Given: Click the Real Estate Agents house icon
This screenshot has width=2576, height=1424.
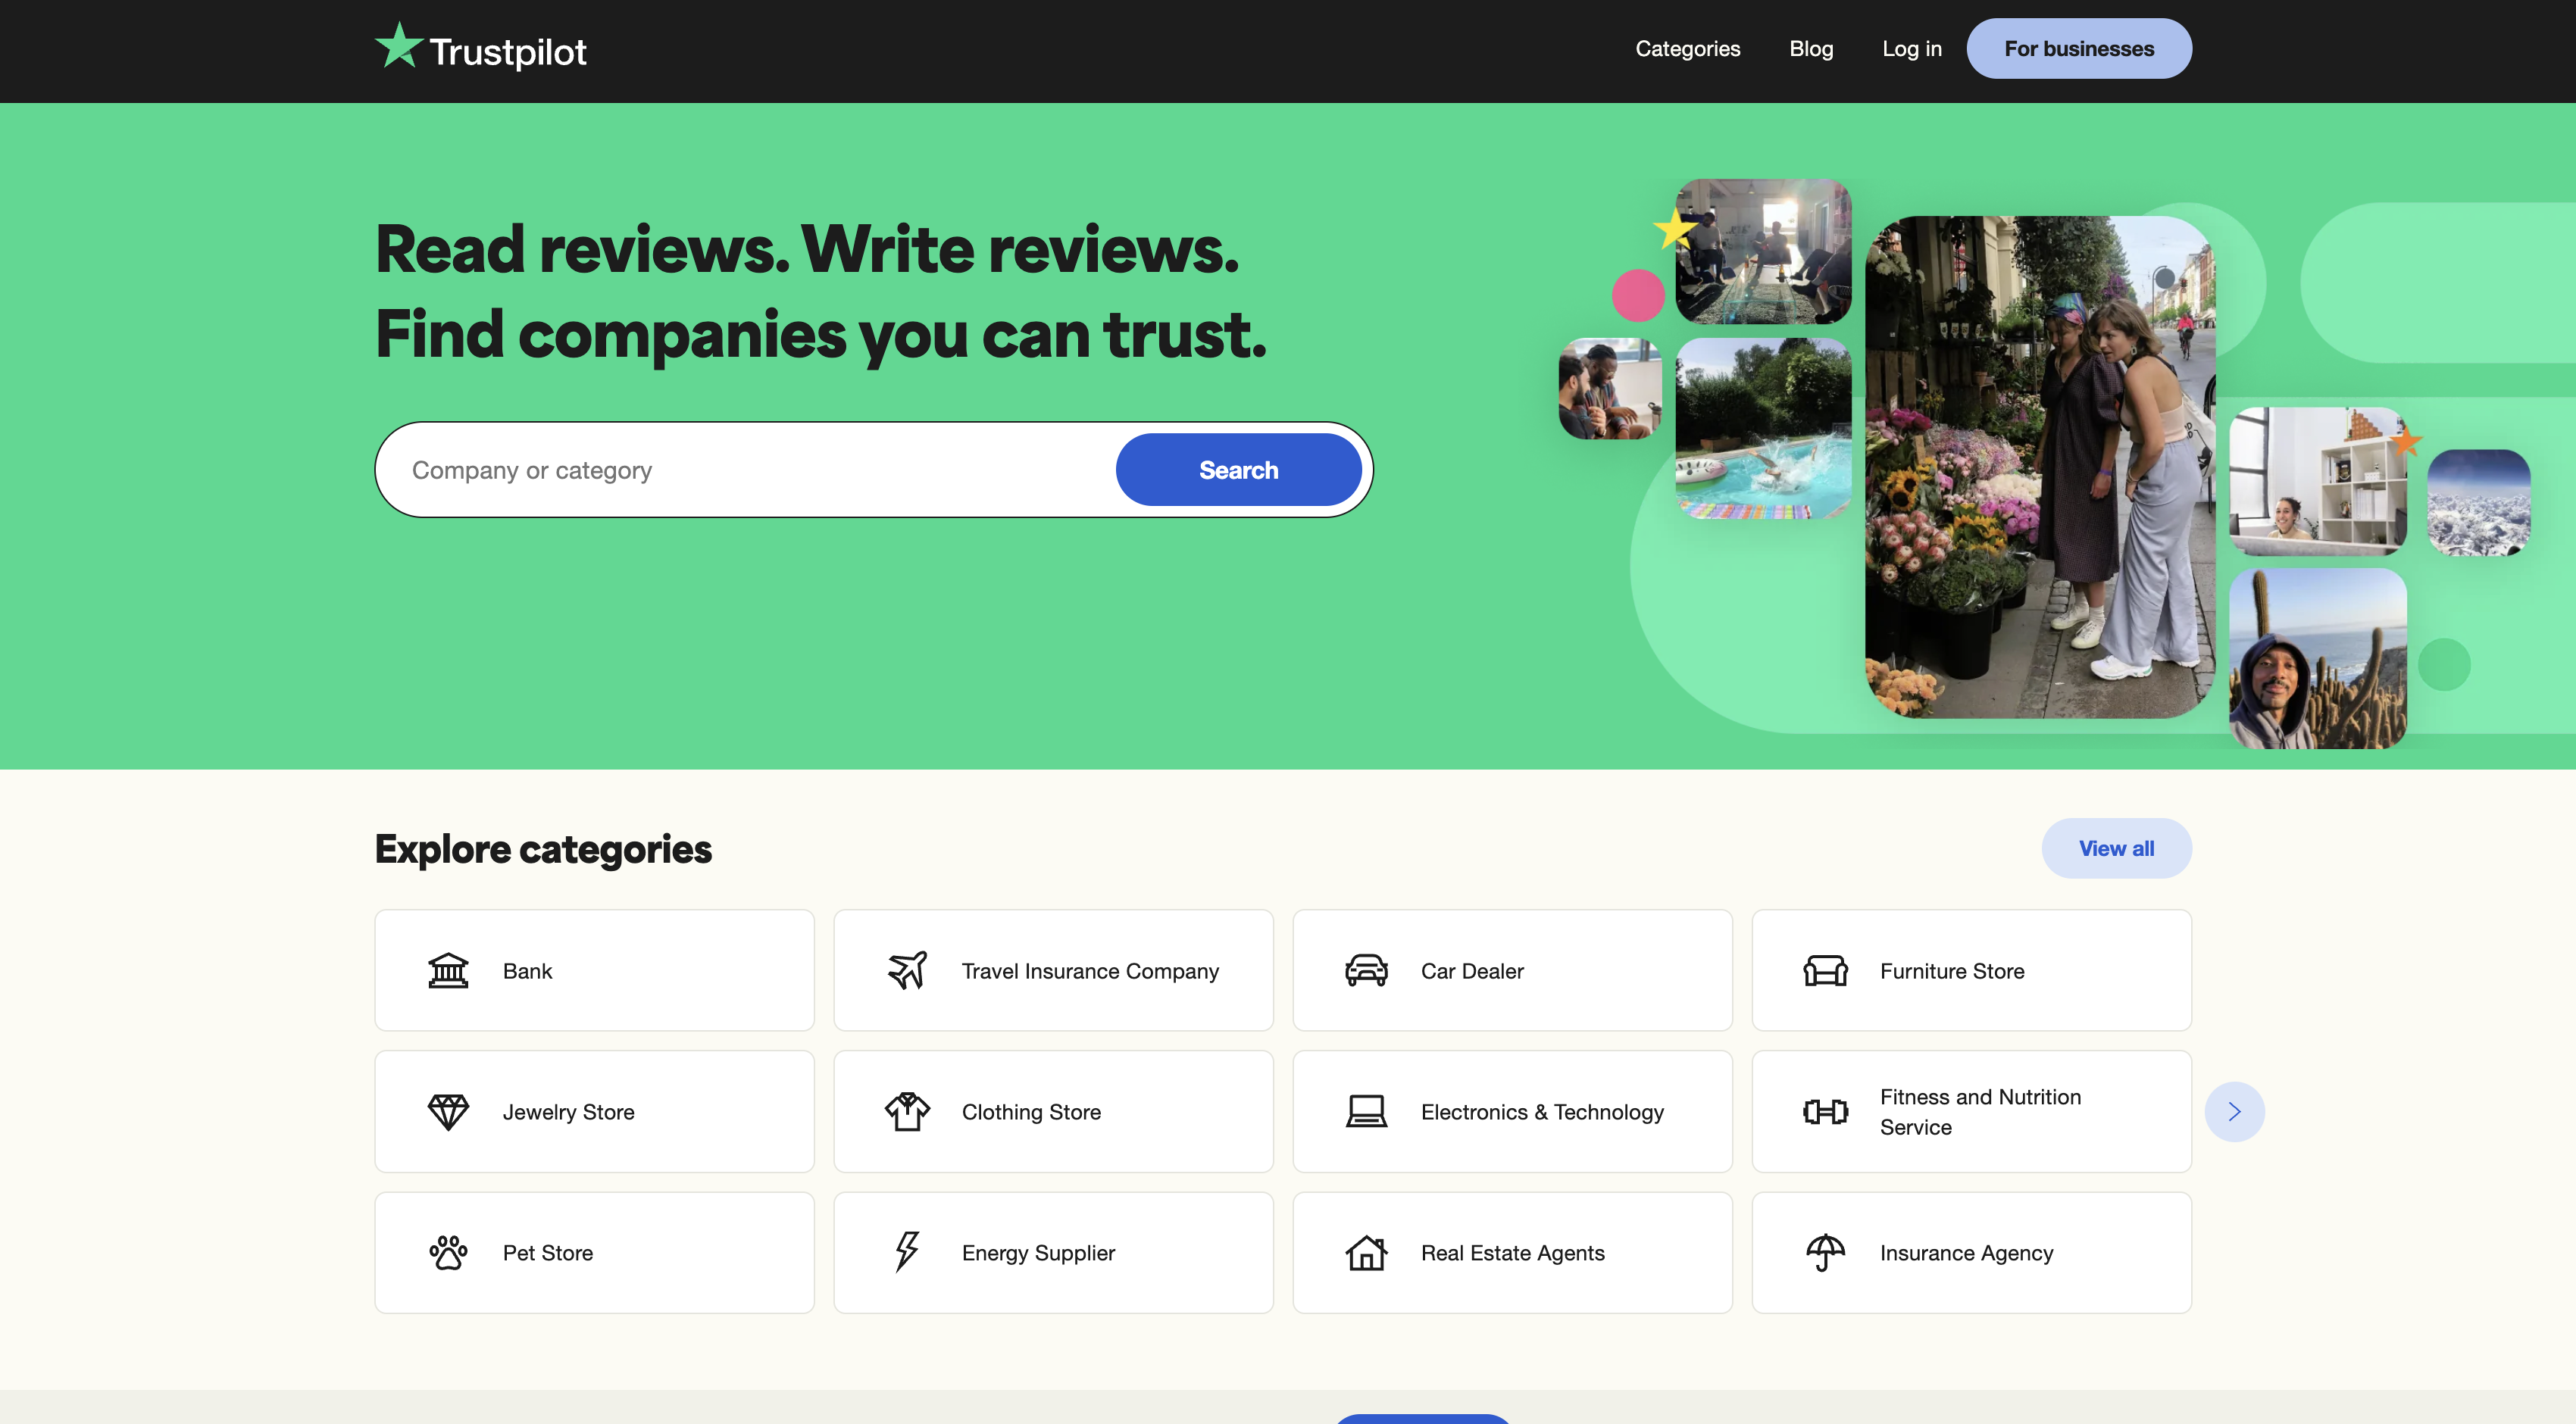Looking at the screenshot, I should (x=1366, y=1252).
